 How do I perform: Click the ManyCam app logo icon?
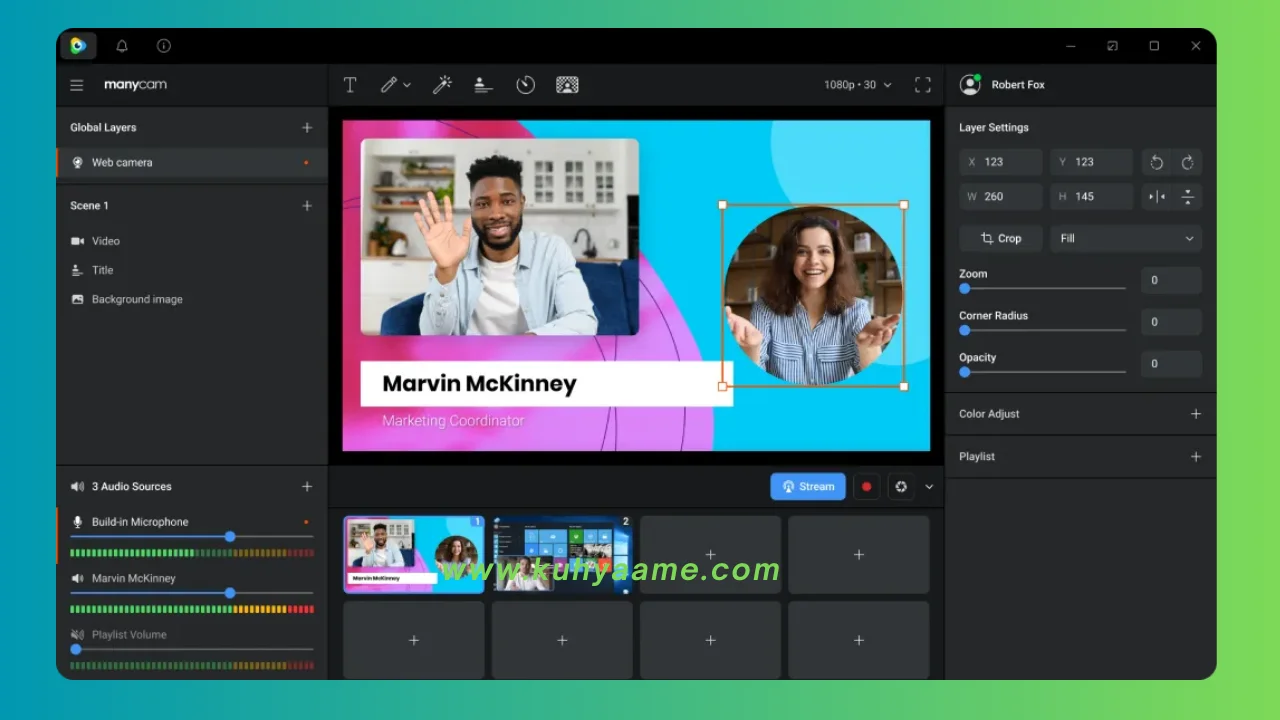78,46
